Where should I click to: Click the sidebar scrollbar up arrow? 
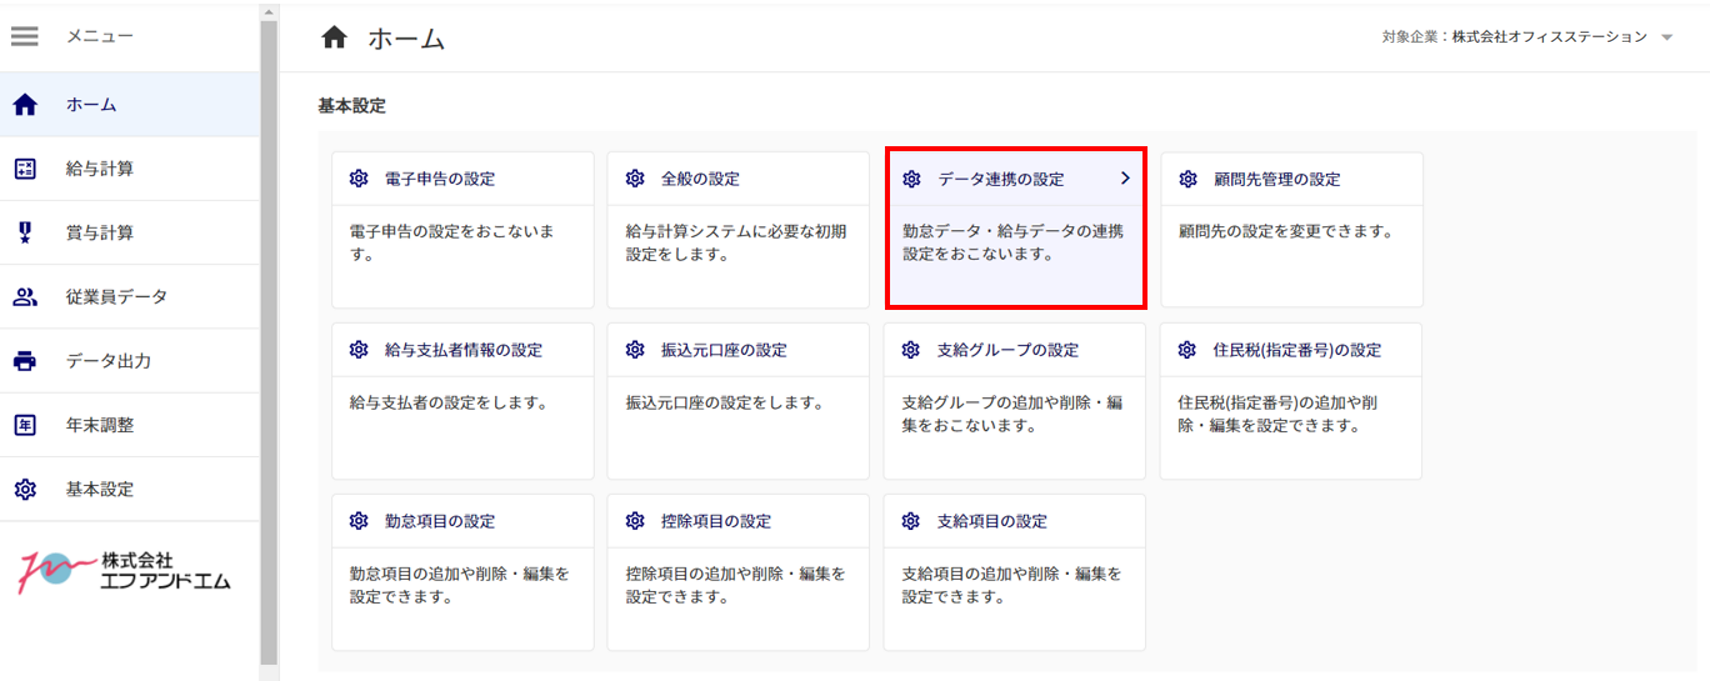[x=269, y=12]
